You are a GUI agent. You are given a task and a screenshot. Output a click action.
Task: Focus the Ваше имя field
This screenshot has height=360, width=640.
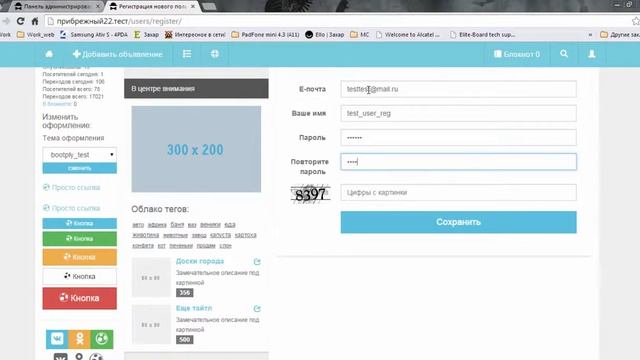click(x=458, y=113)
